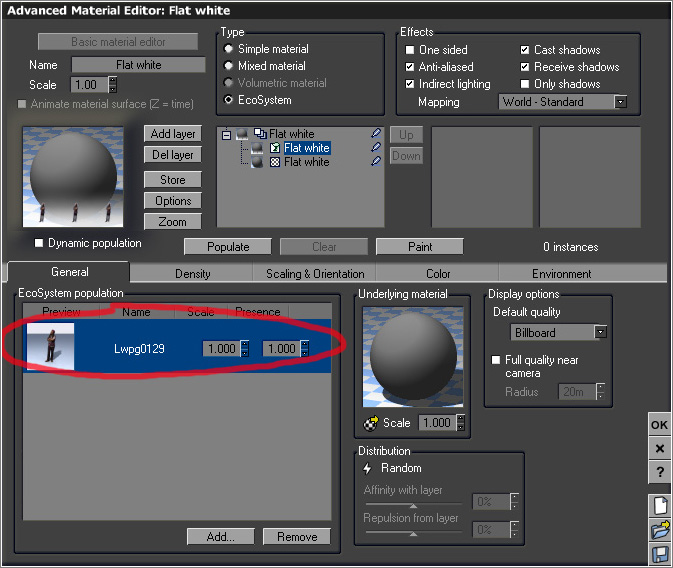Screen dimensions: 673x568
Task: Click the material Name field Flat white
Action: click(139, 65)
